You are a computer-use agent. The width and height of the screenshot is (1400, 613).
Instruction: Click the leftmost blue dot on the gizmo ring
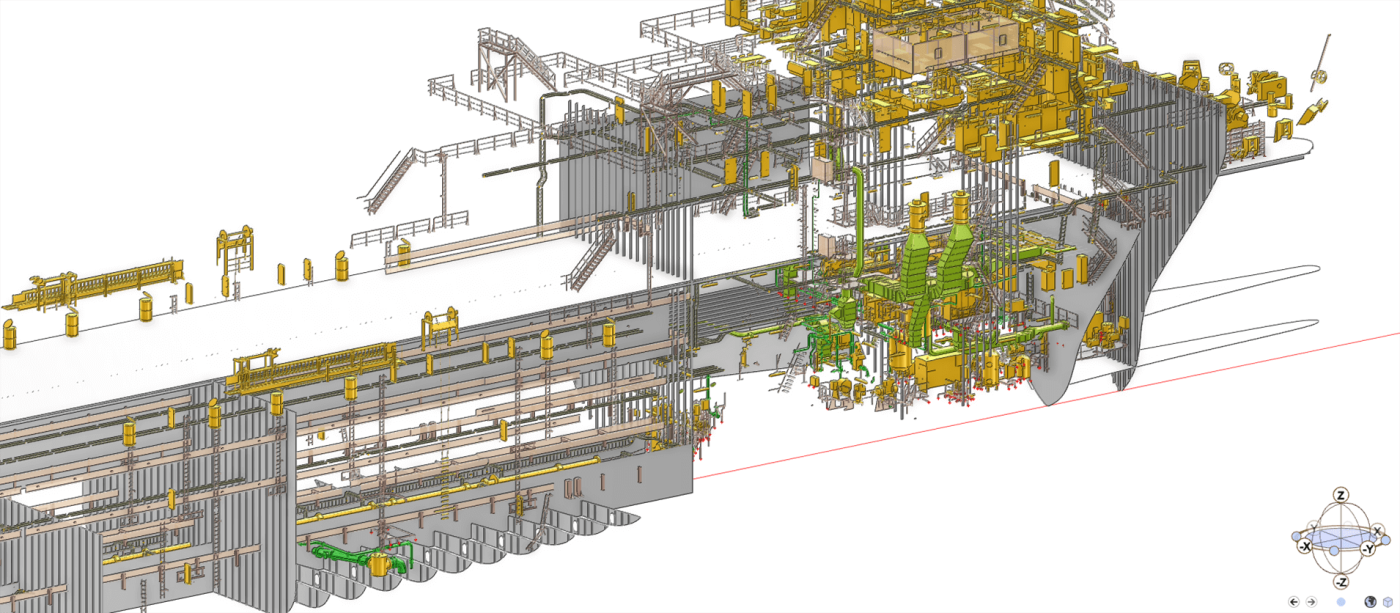(1296, 536)
